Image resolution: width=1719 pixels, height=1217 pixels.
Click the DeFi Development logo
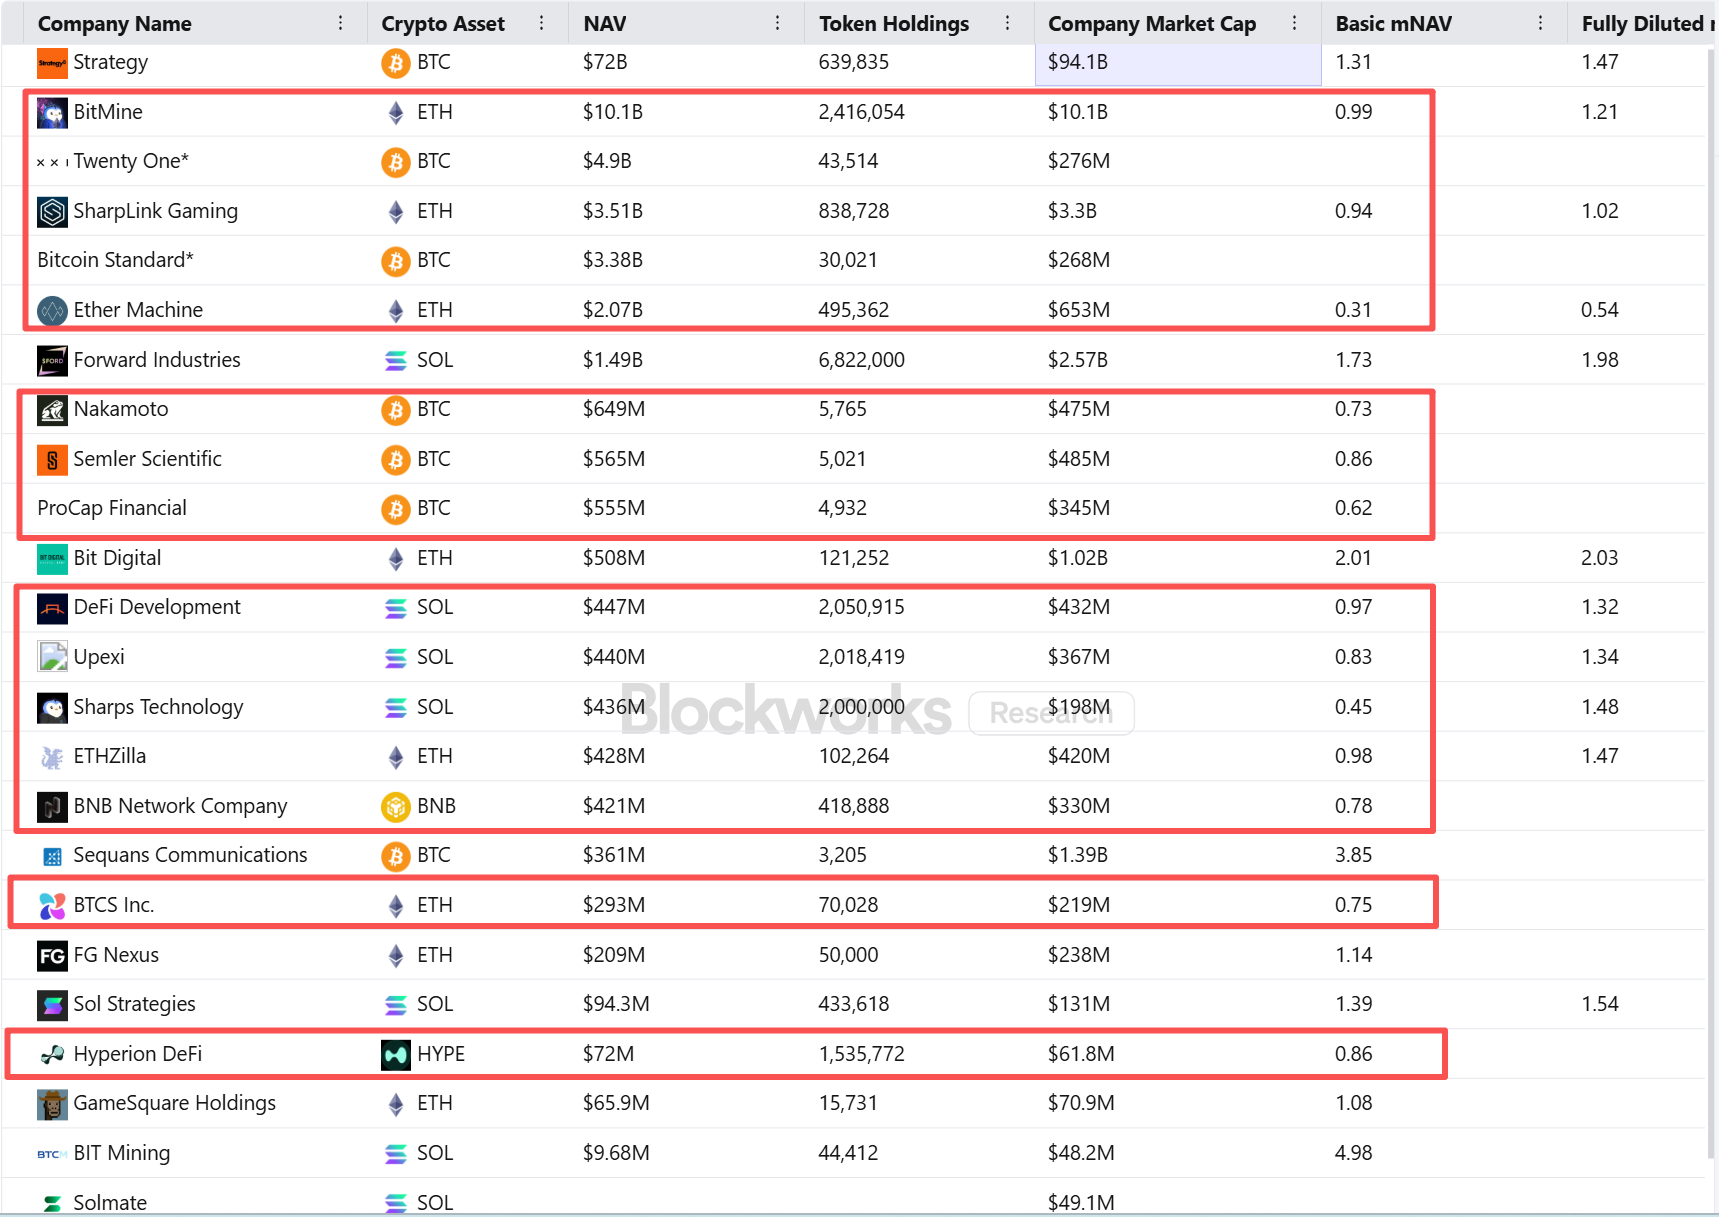(x=52, y=608)
